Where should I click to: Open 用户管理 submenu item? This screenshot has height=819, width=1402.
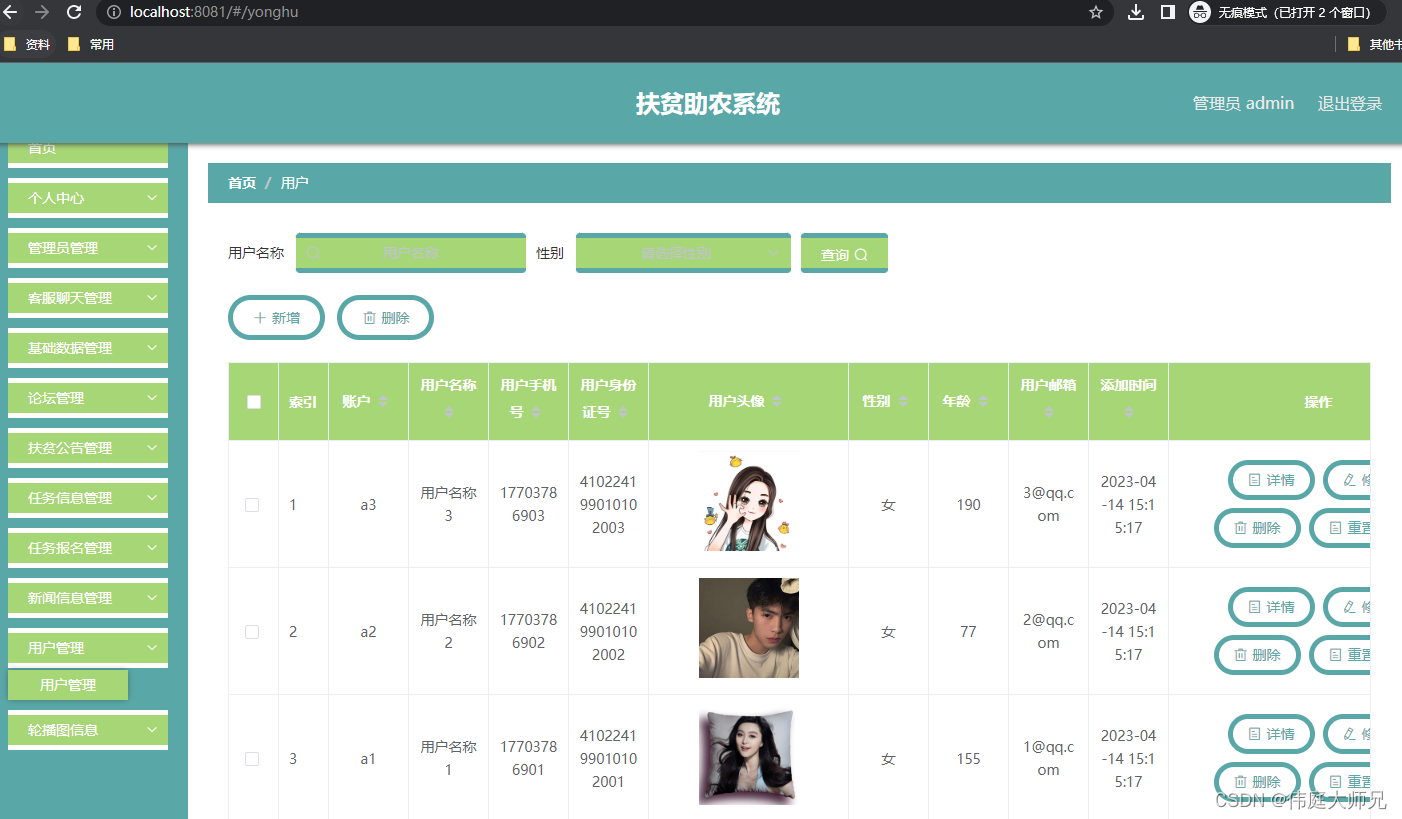click(x=68, y=685)
